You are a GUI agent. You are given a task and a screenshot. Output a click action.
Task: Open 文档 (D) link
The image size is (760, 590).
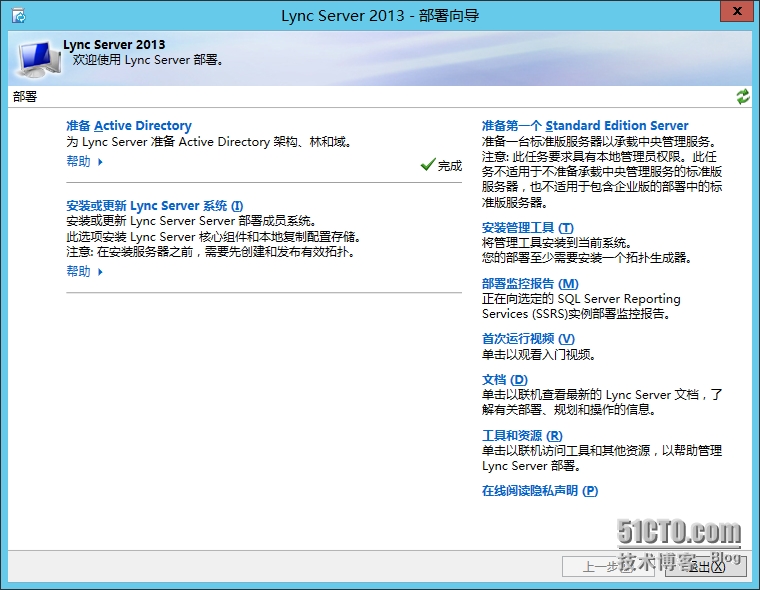[505, 380]
